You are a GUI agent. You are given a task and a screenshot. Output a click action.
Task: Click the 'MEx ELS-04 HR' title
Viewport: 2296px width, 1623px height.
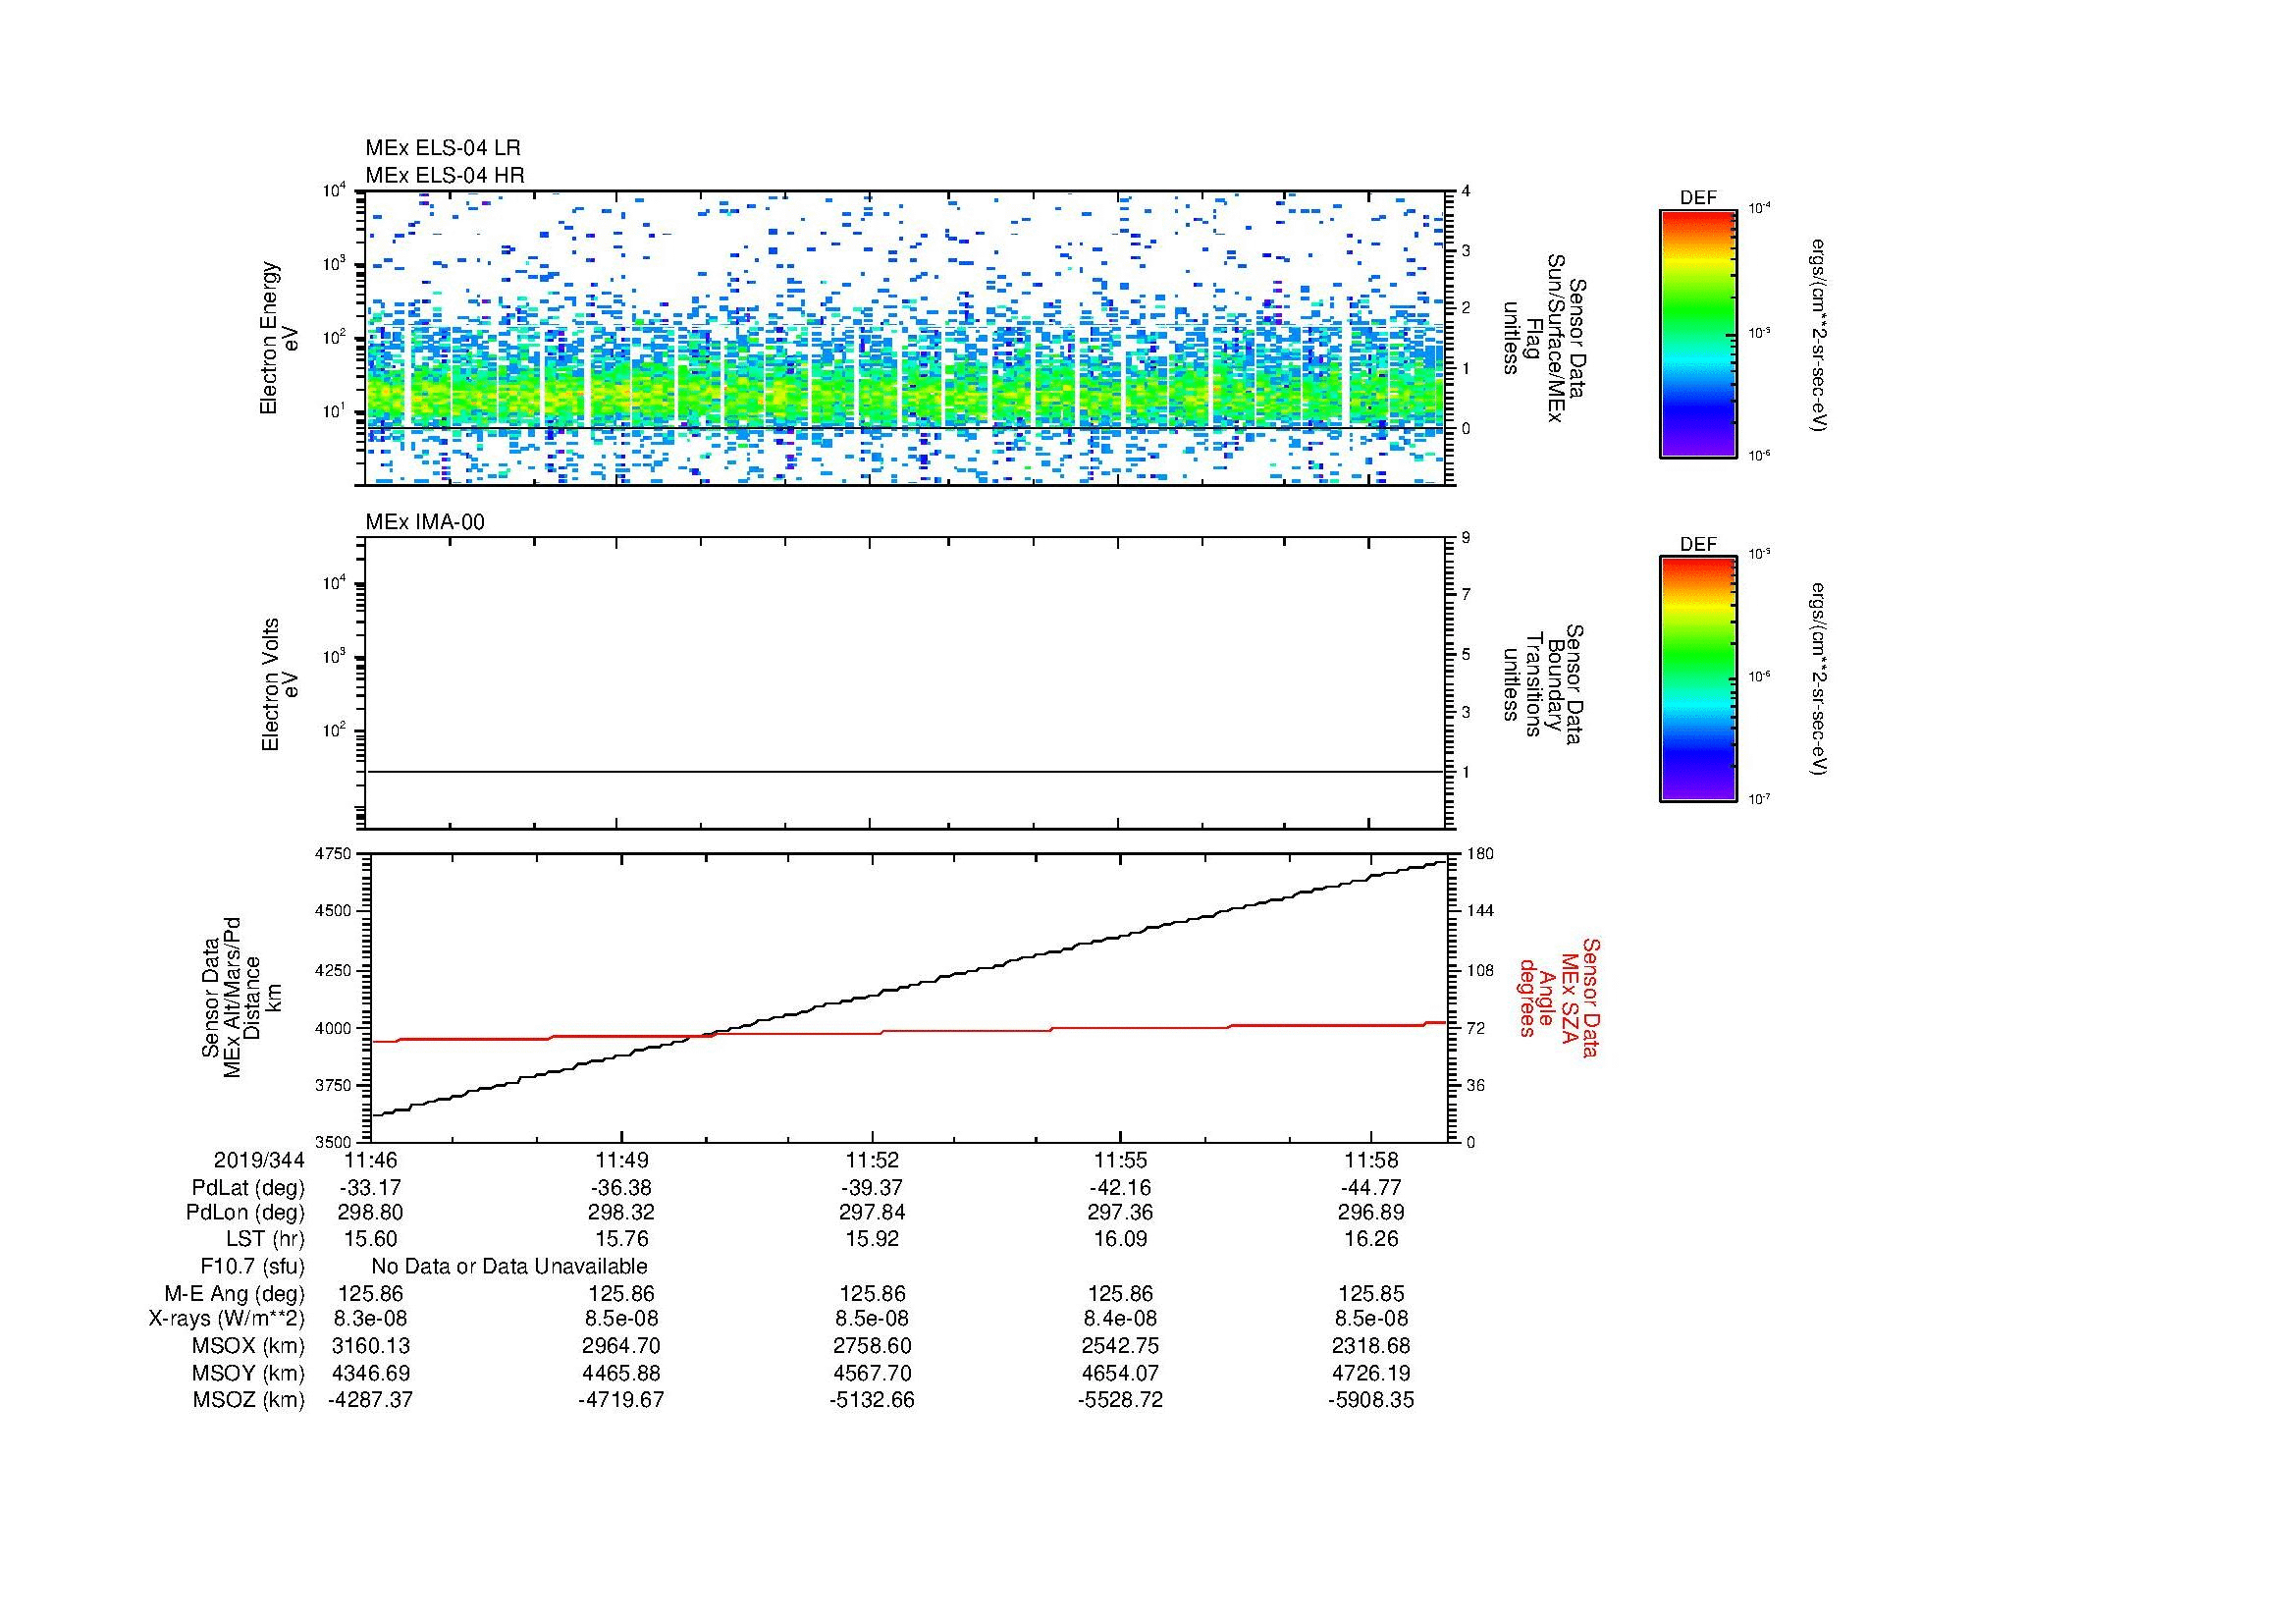click(x=444, y=175)
